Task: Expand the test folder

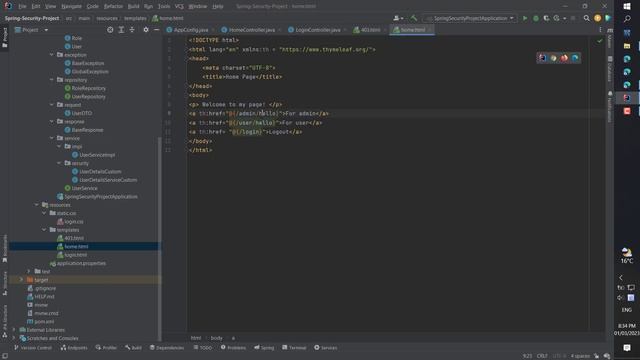Action: 29,271
